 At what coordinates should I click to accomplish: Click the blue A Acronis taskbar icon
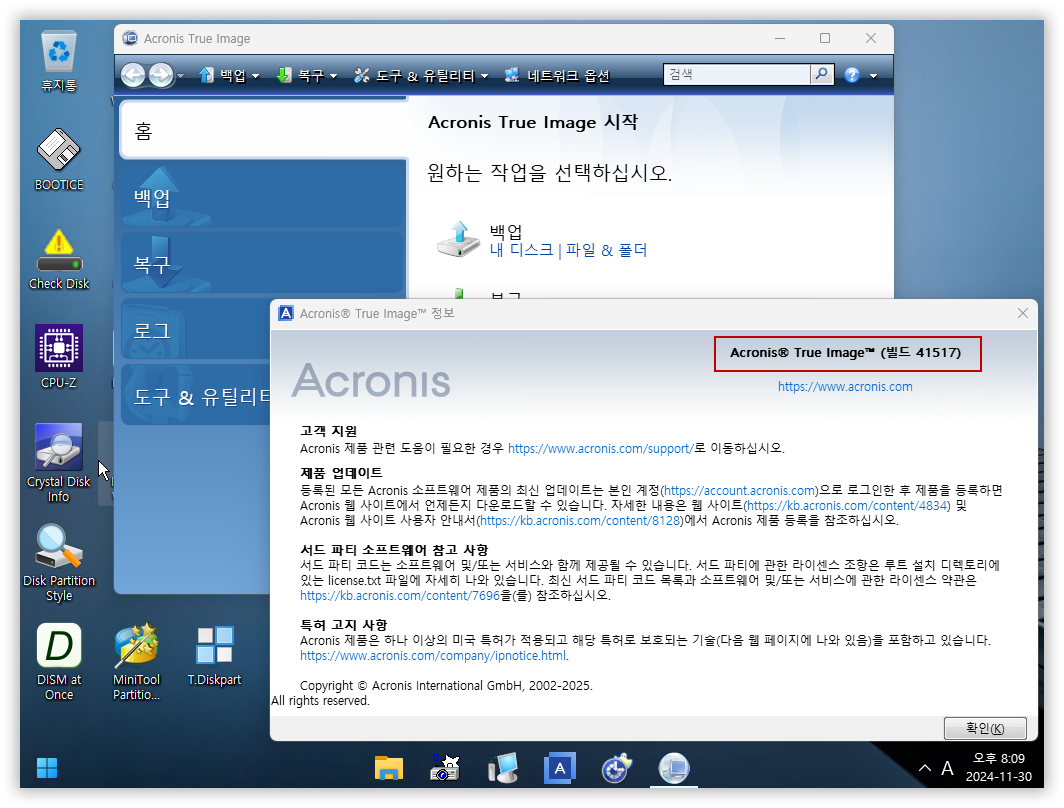560,768
